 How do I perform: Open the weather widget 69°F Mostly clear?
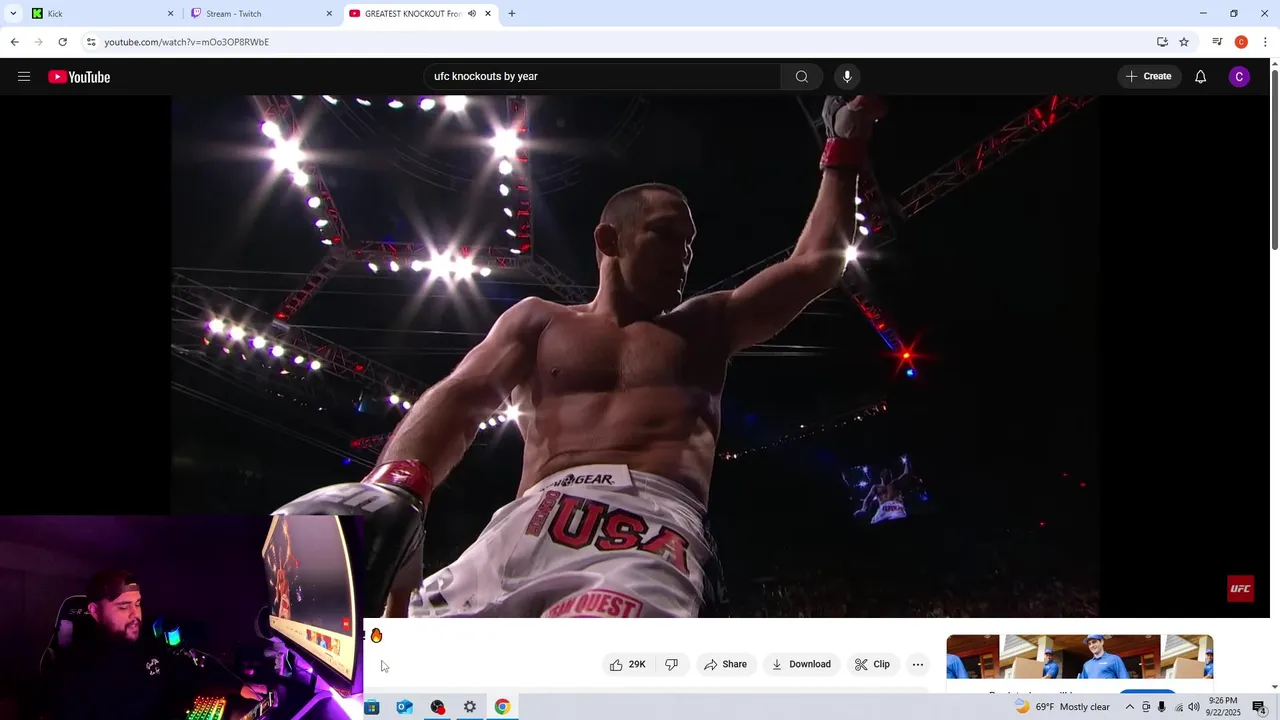pyautogui.click(x=1062, y=707)
